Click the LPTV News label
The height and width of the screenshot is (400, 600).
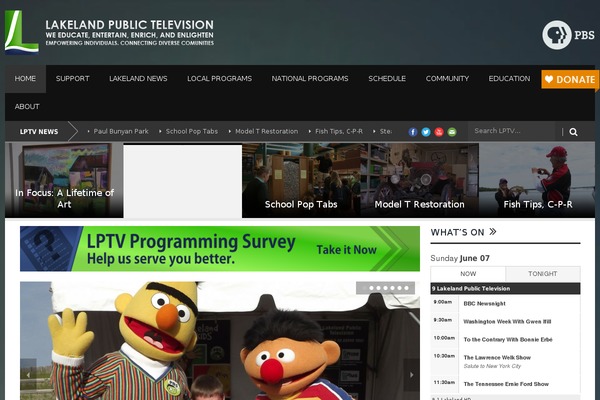point(39,132)
